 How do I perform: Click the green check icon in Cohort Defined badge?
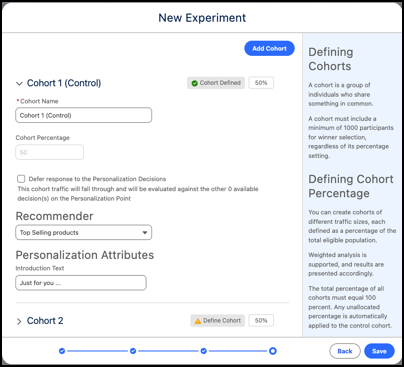click(195, 83)
